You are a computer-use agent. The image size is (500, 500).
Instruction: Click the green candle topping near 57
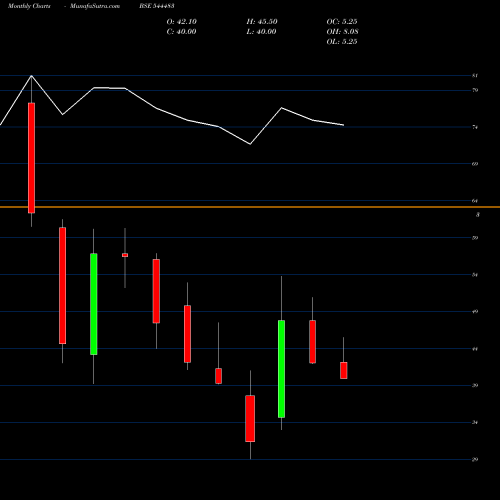coord(94,304)
